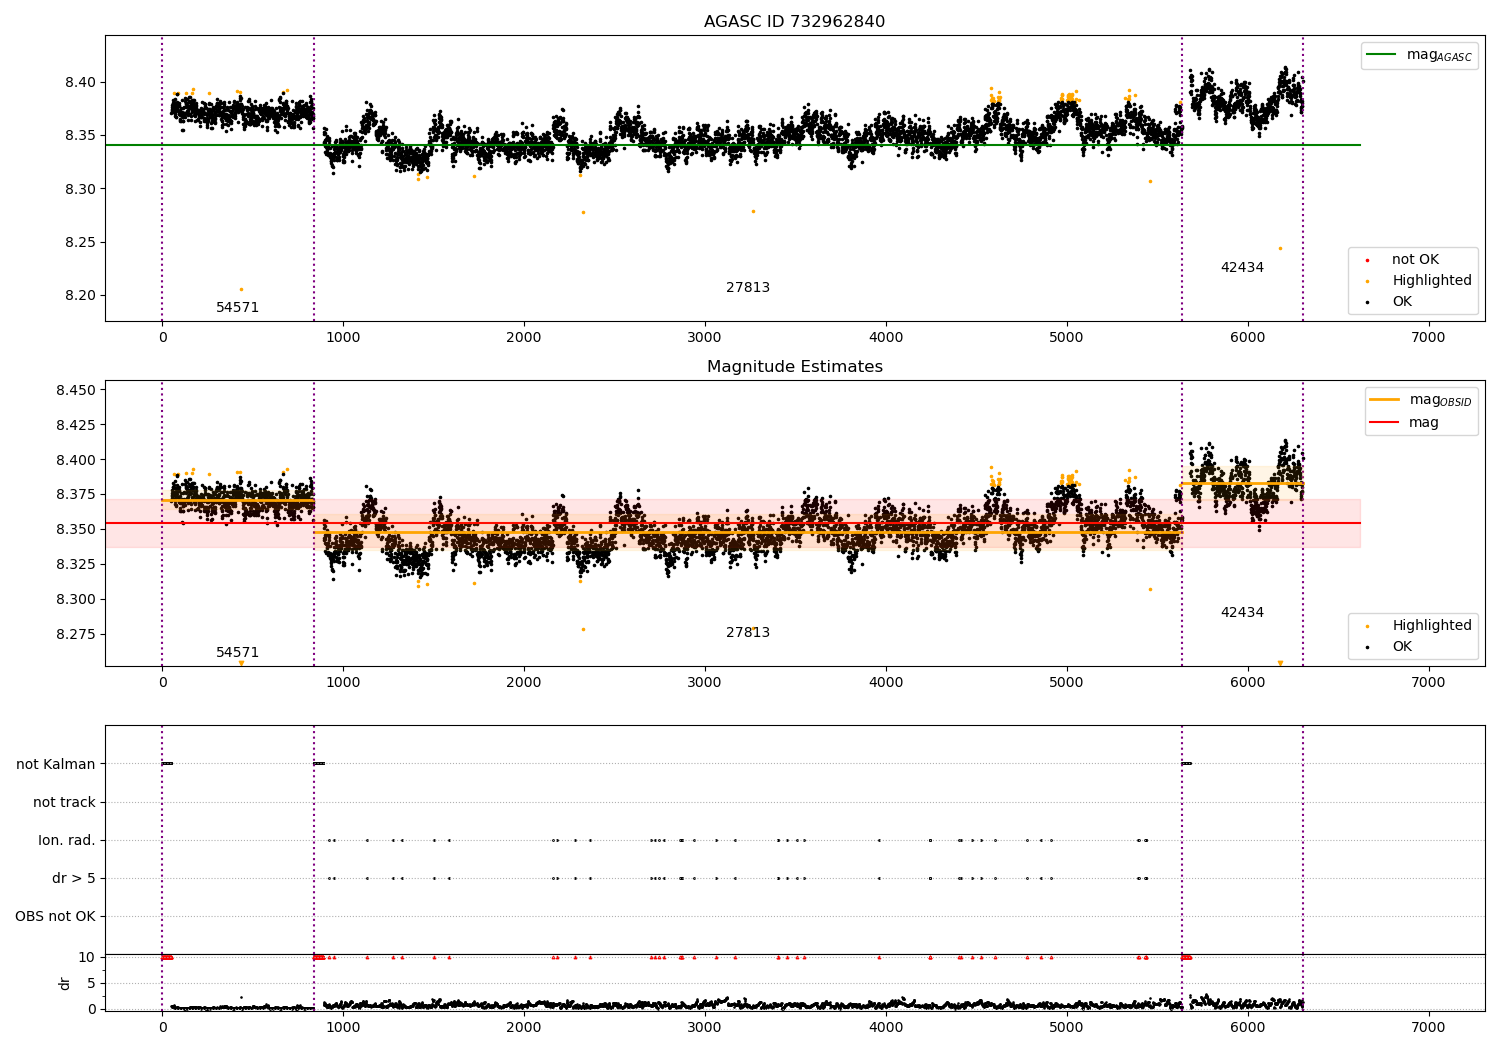Click the 8.20 y-axis tick label
Viewport: 1500px width, 1050px height.
(79, 296)
